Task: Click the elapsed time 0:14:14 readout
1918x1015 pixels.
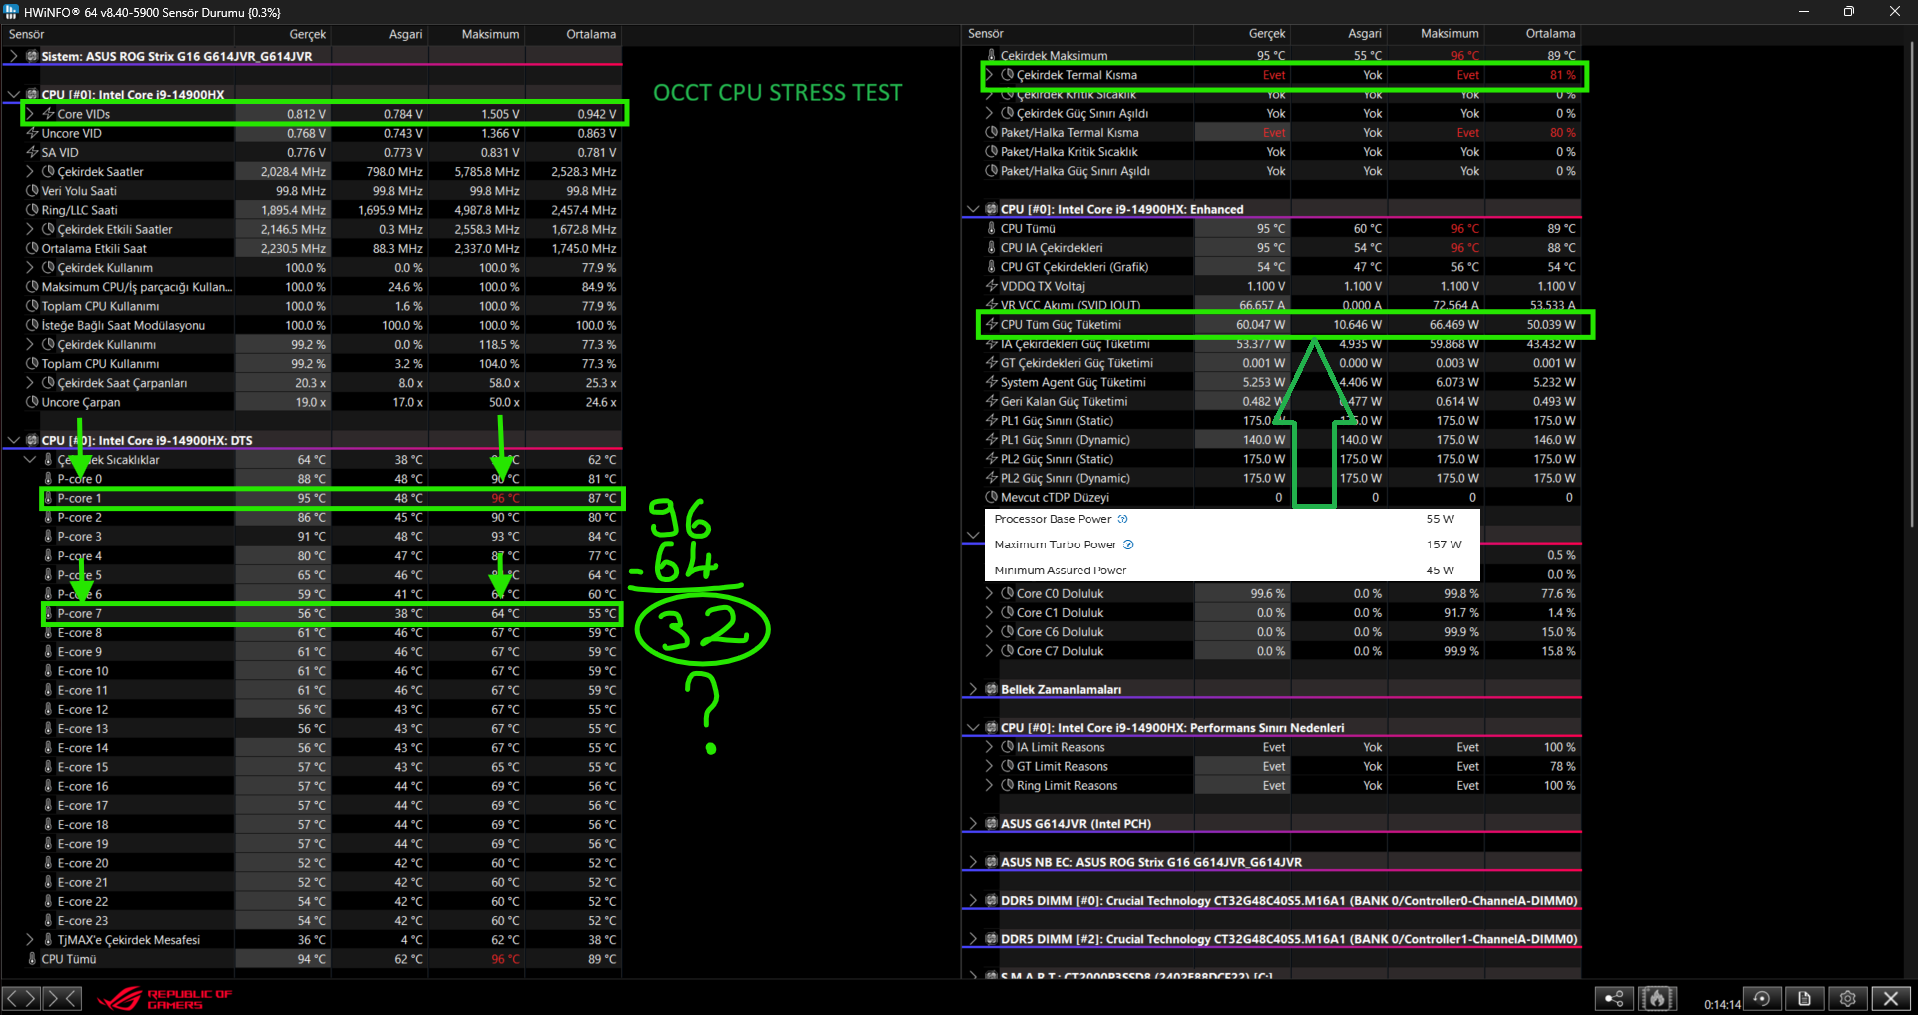Action: (x=1722, y=1004)
